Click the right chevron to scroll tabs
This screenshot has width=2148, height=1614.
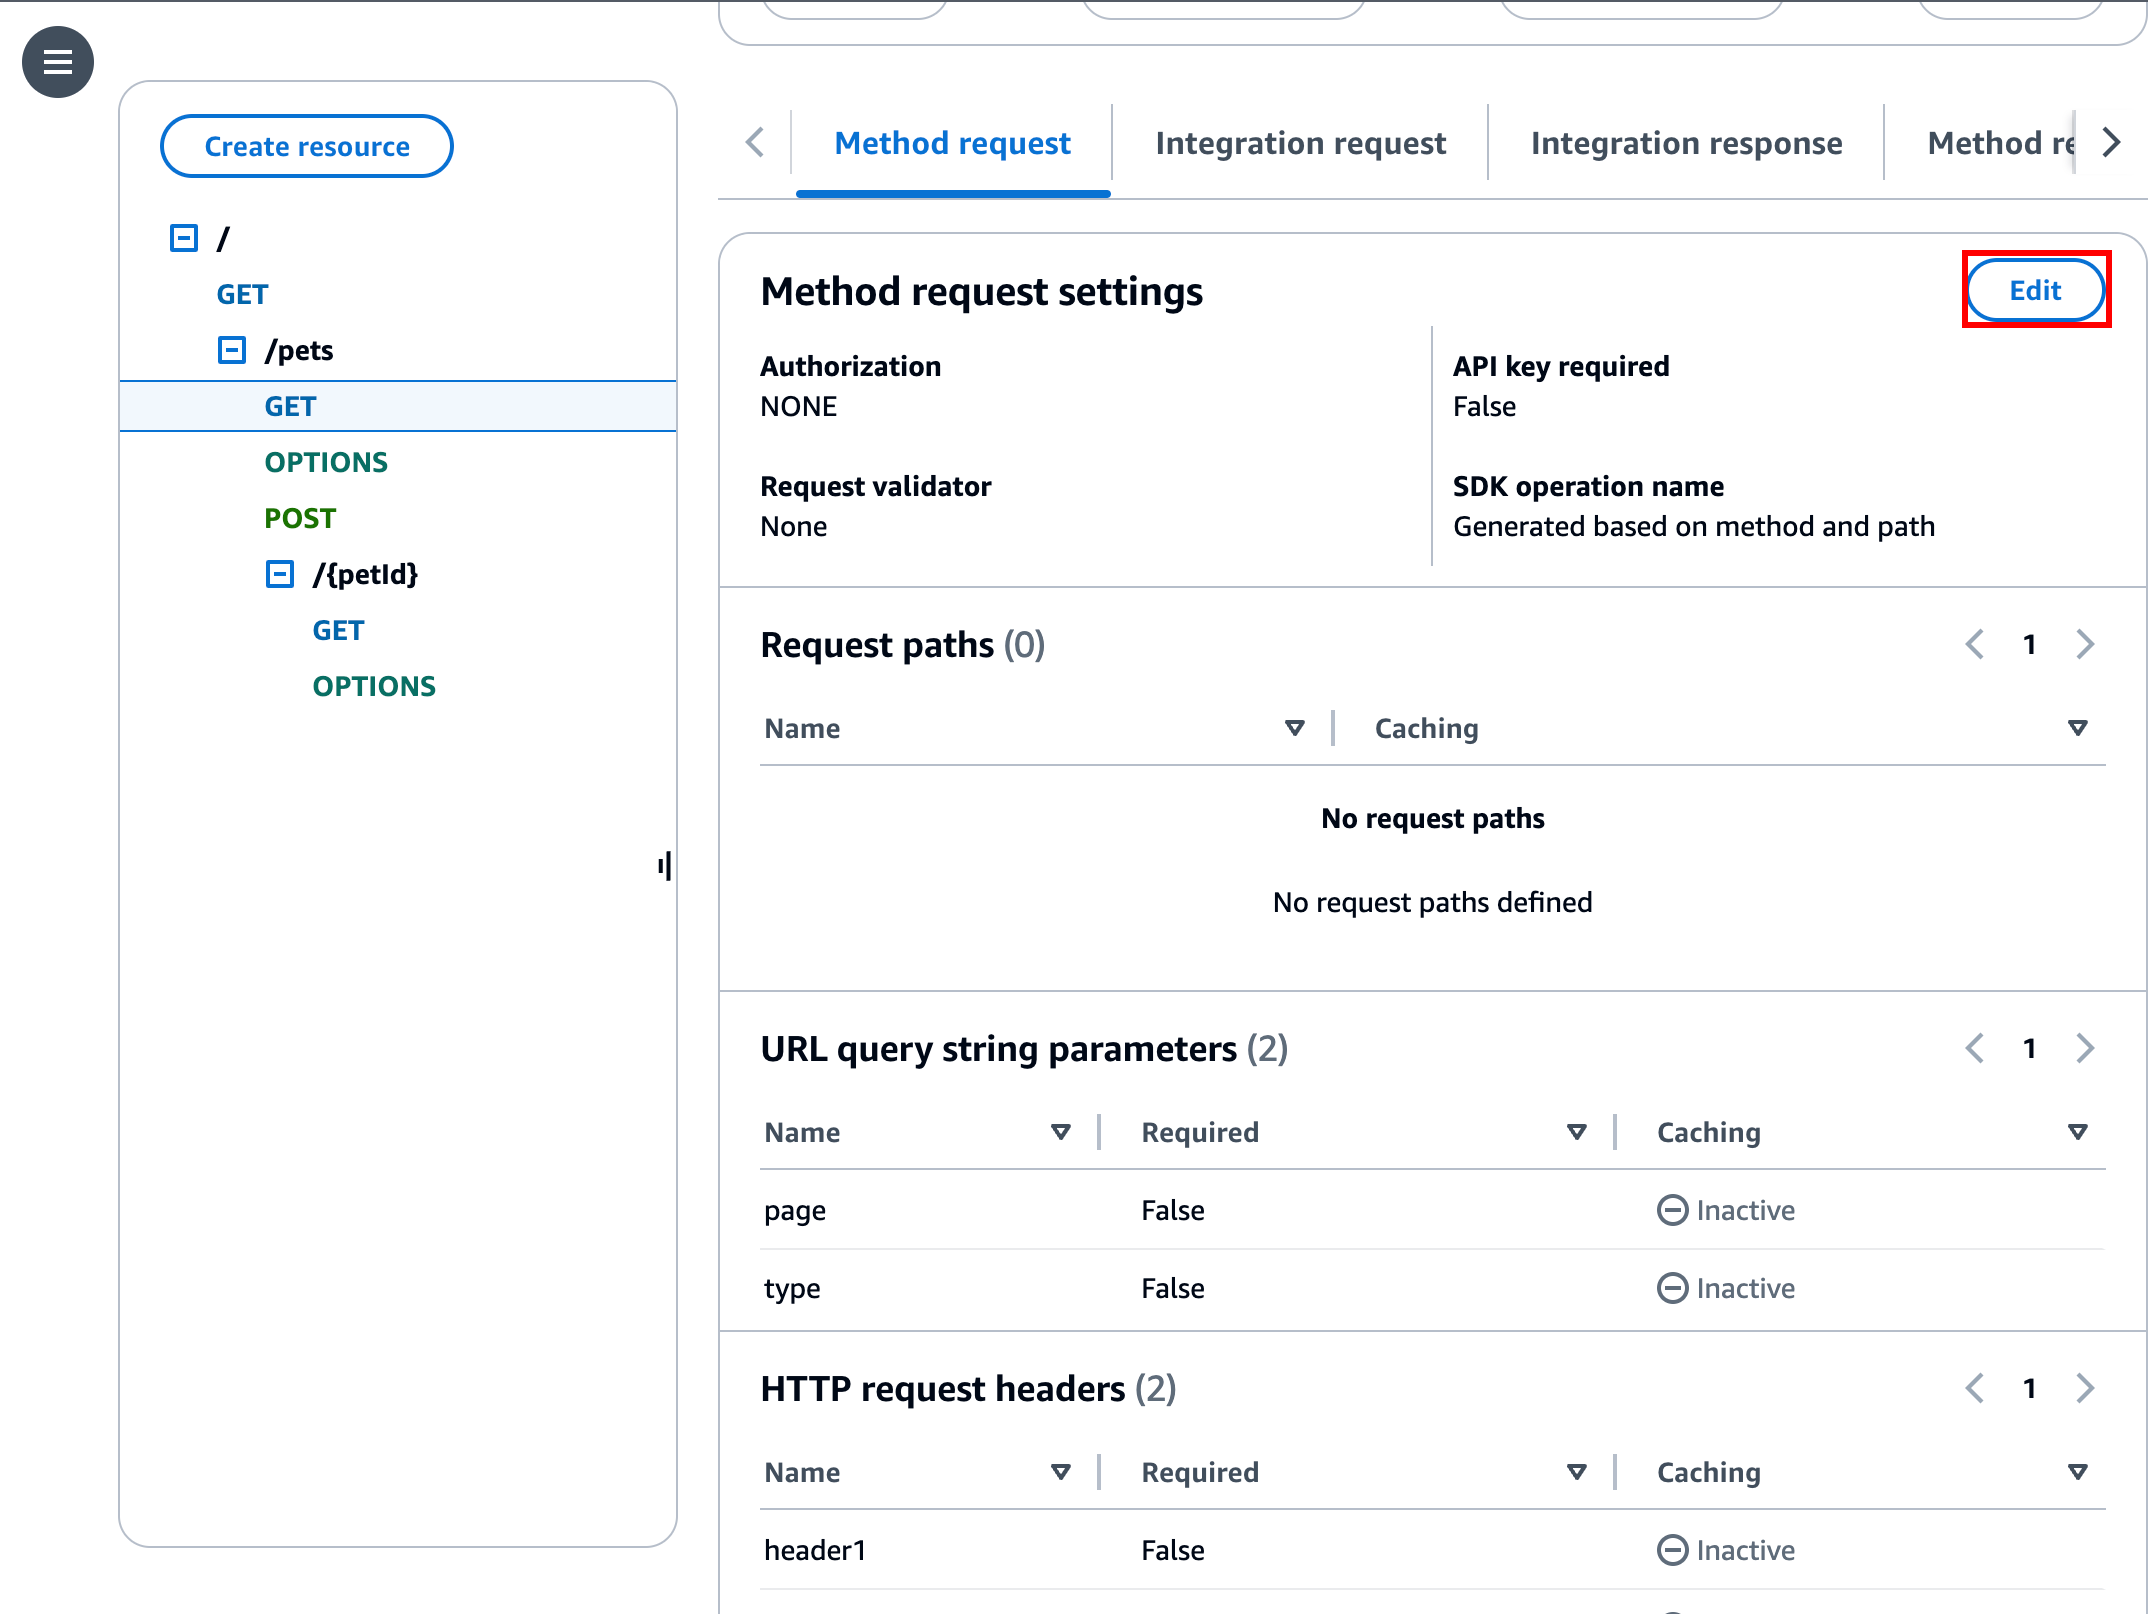pyautogui.click(x=2110, y=143)
